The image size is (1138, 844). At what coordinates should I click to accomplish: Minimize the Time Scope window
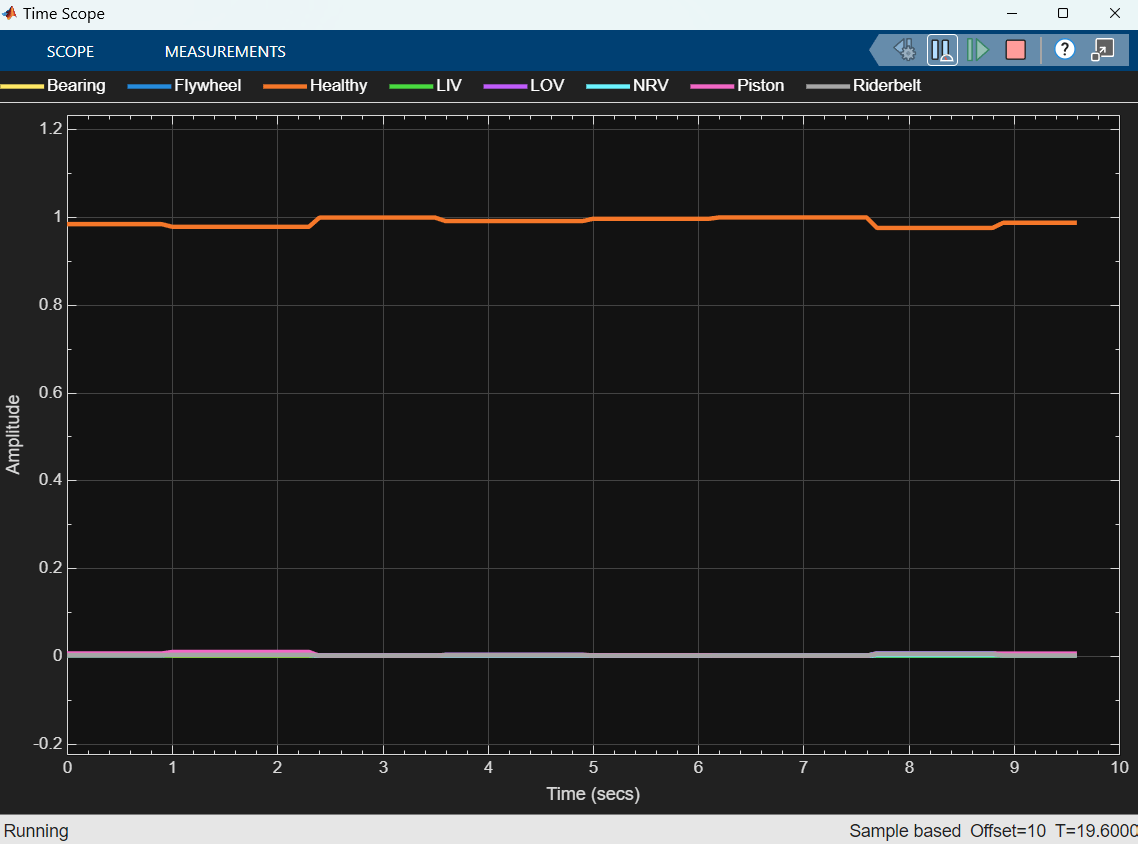[x=1016, y=14]
